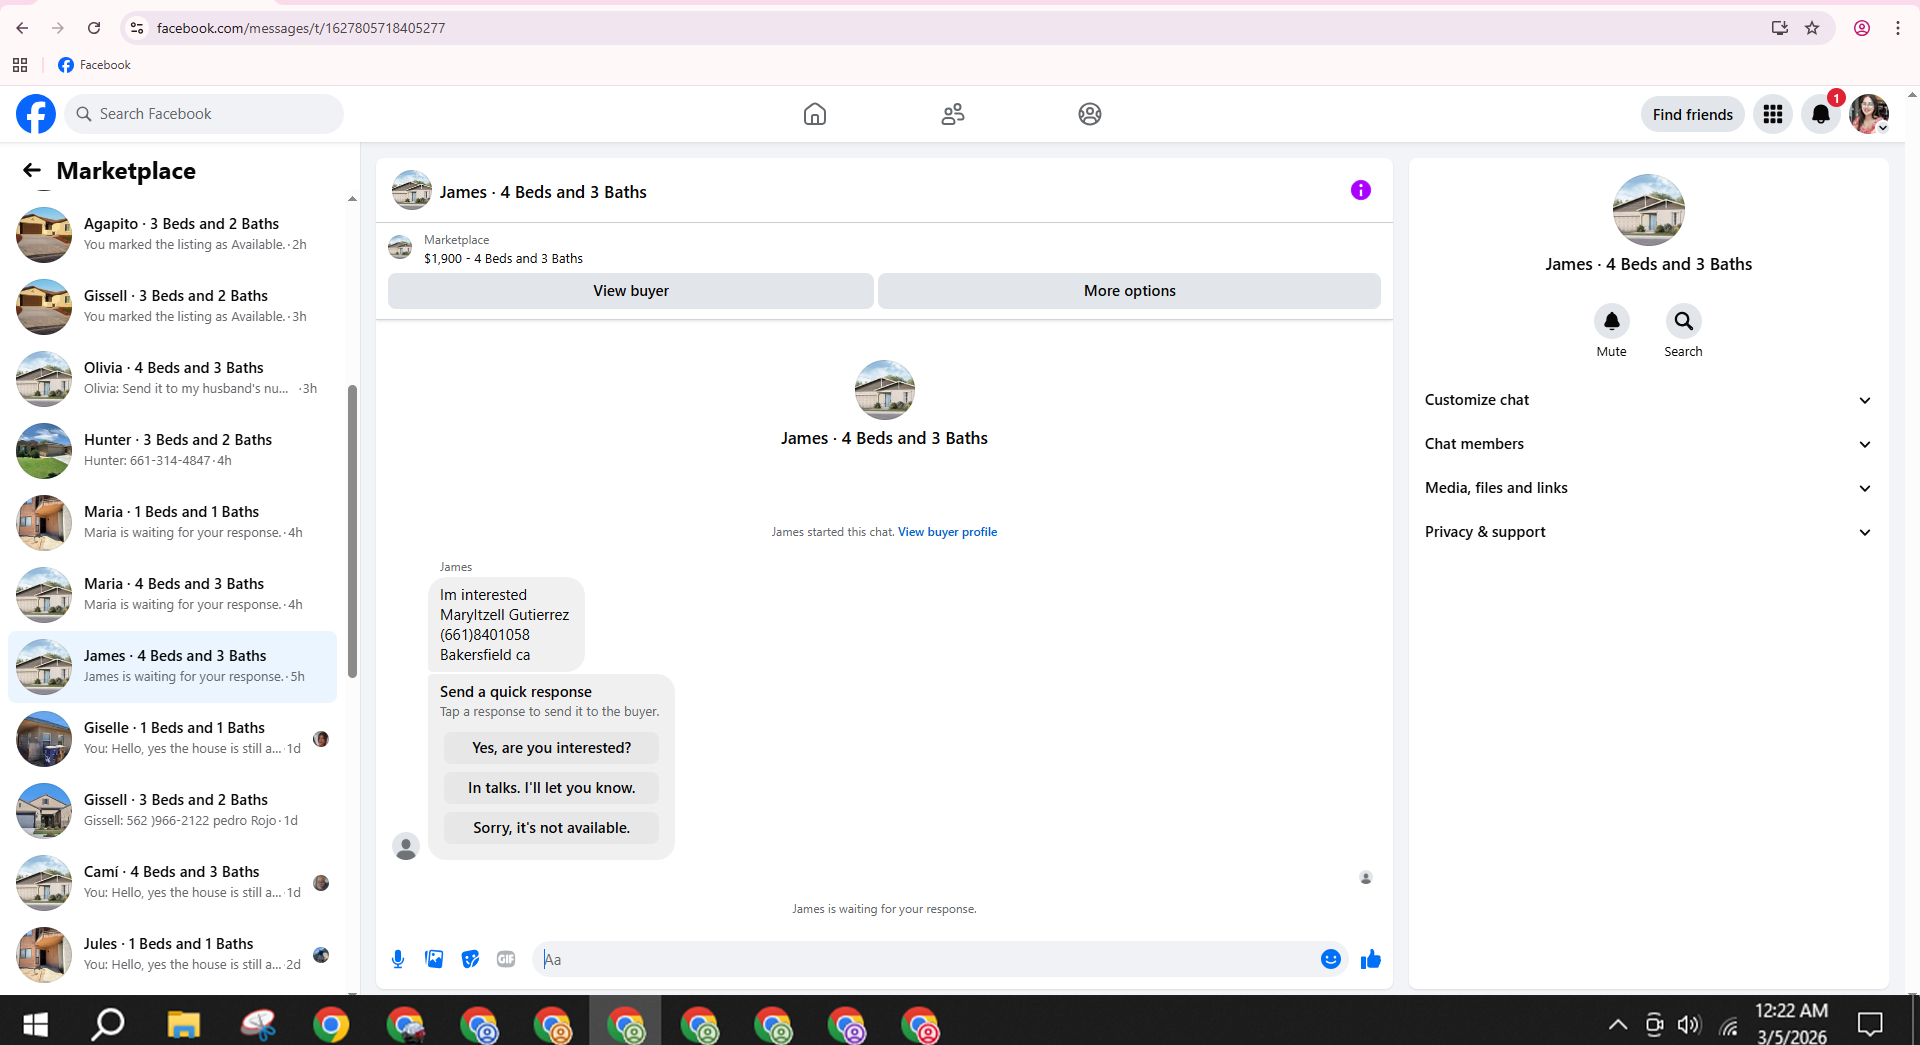Viewport: 1920px width, 1045px height.
Task: Go back using the Marketplace back arrow
Action: (x=32, y=171)
